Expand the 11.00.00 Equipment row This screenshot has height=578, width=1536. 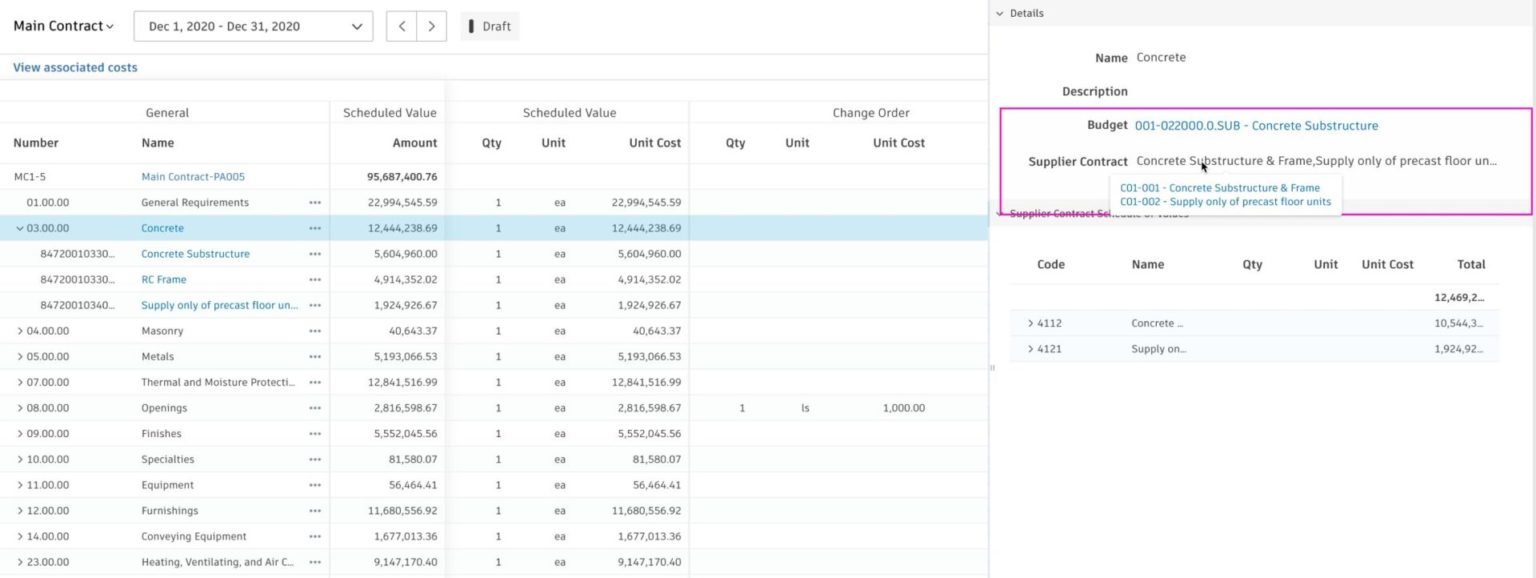(x=20, y=485)
